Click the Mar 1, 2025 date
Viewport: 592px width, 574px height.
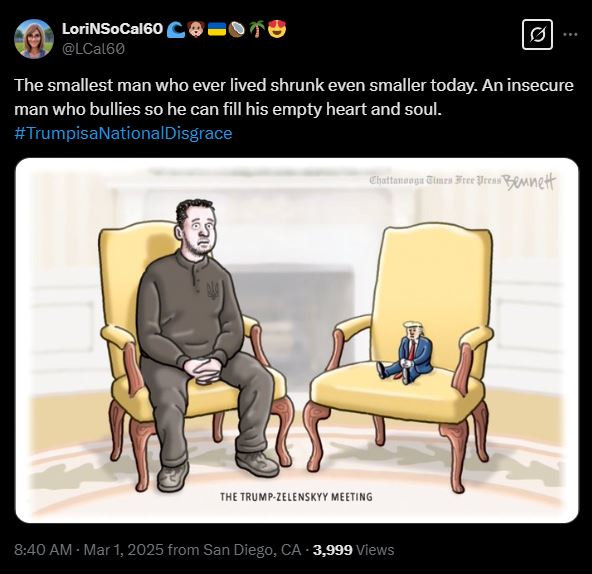click(124, 549)
